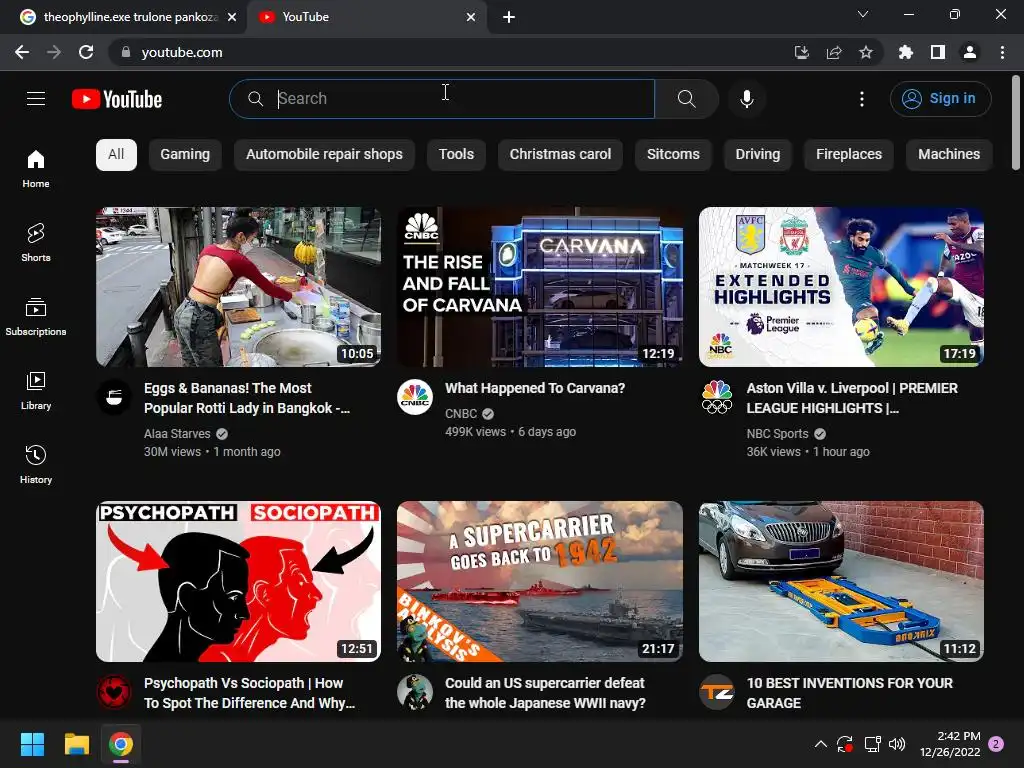Open Chrome three-dot menu

tap(1002, 52)
